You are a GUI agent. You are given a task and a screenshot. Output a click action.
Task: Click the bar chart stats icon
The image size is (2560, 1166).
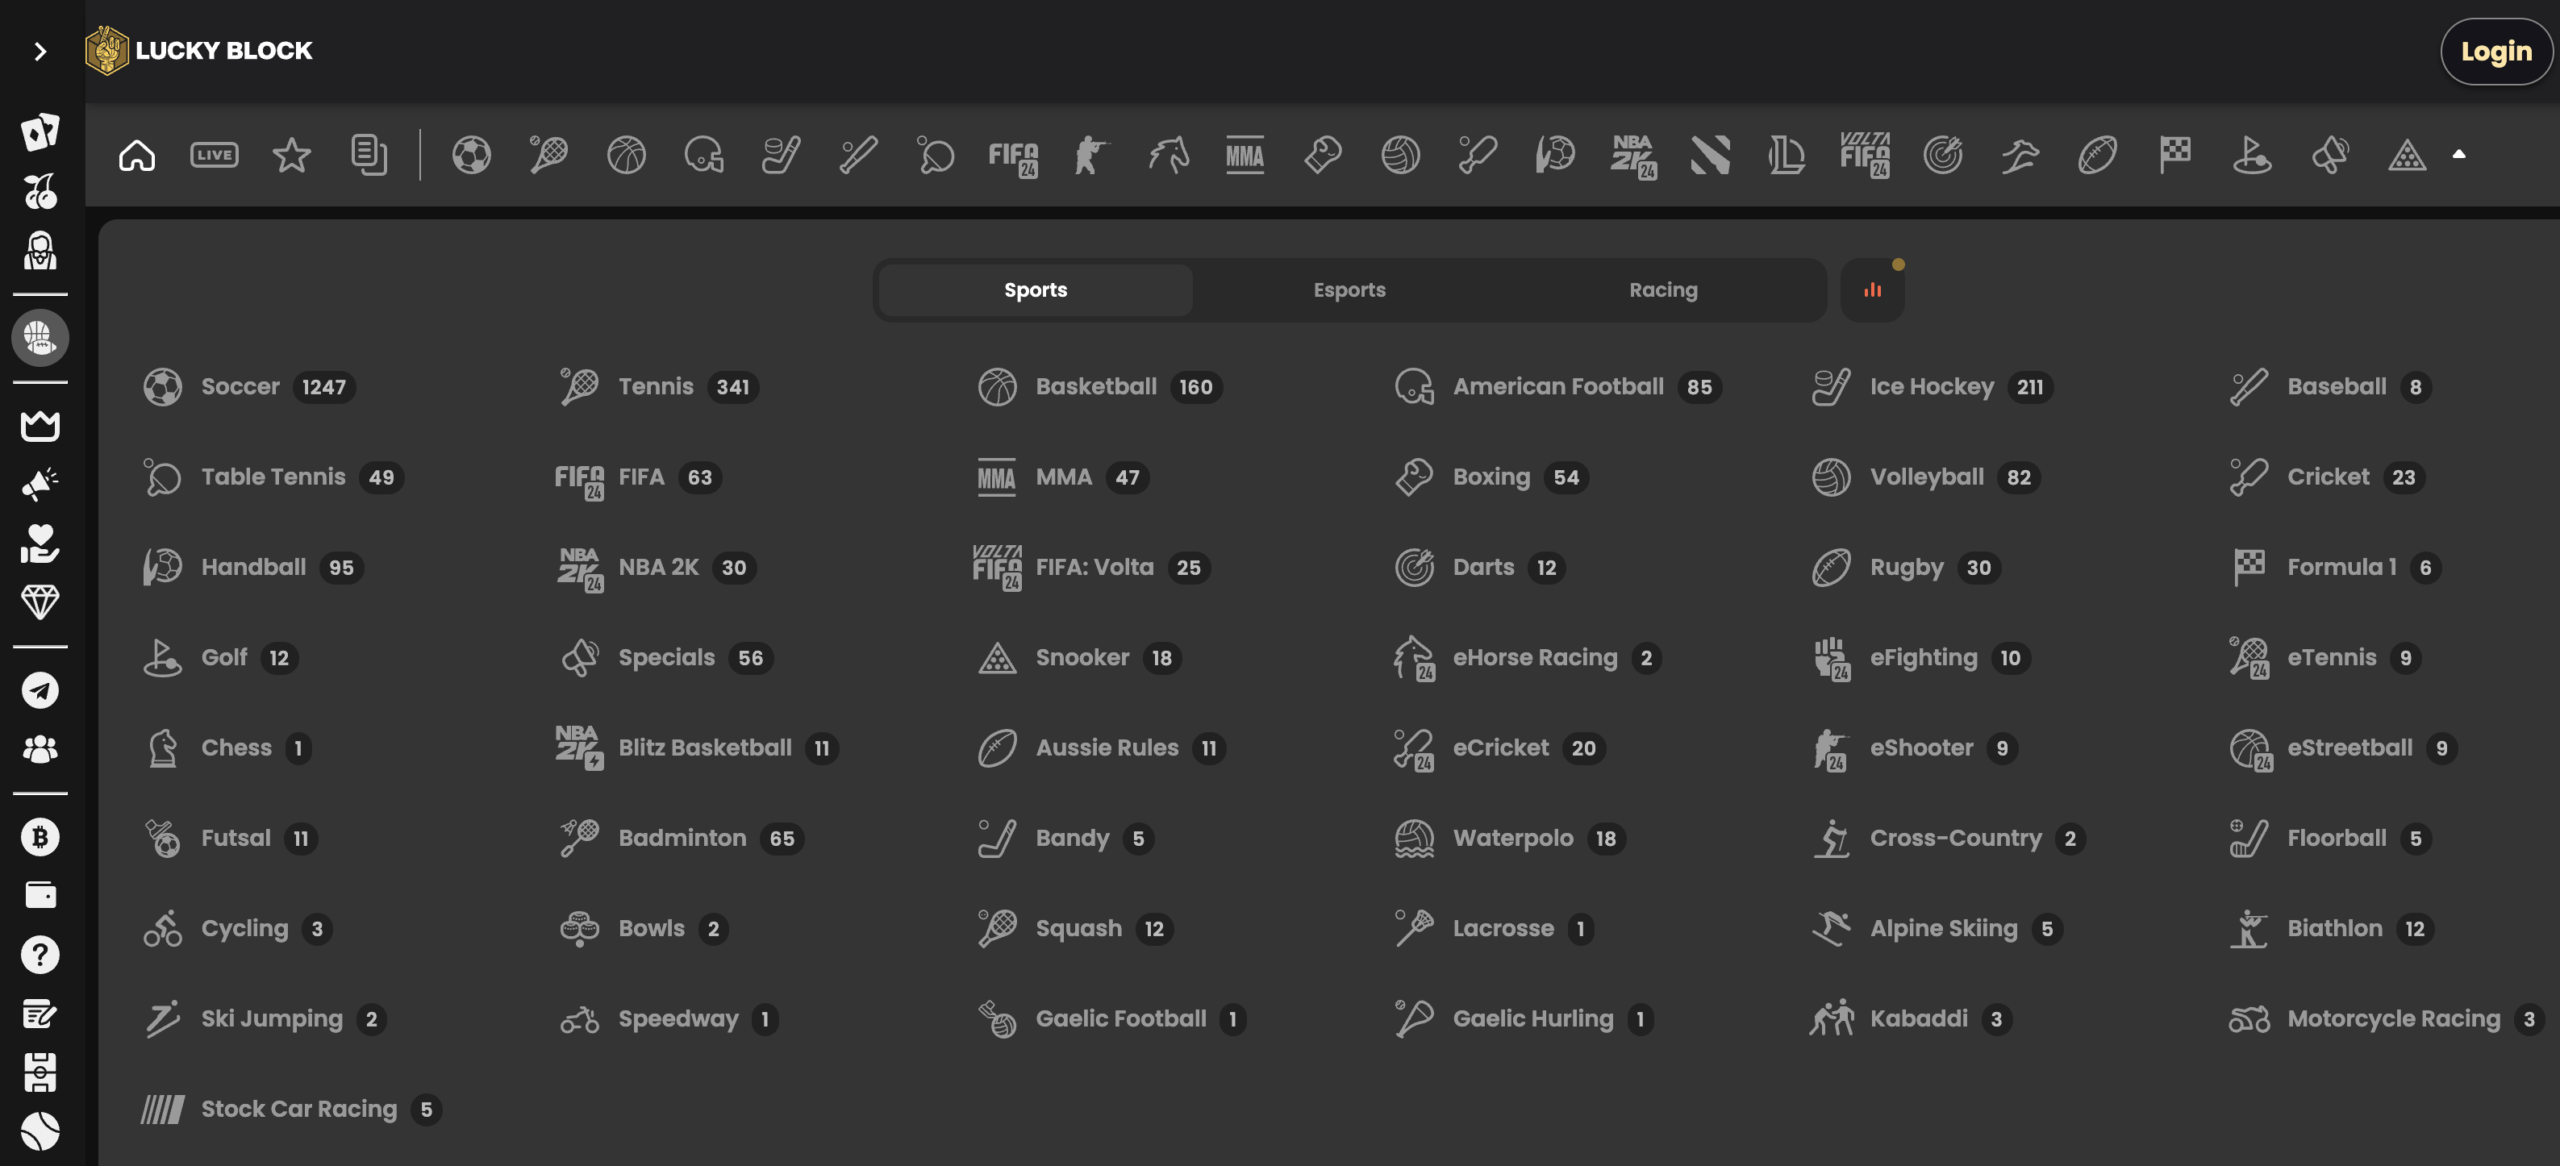(x=1873, y=289)
